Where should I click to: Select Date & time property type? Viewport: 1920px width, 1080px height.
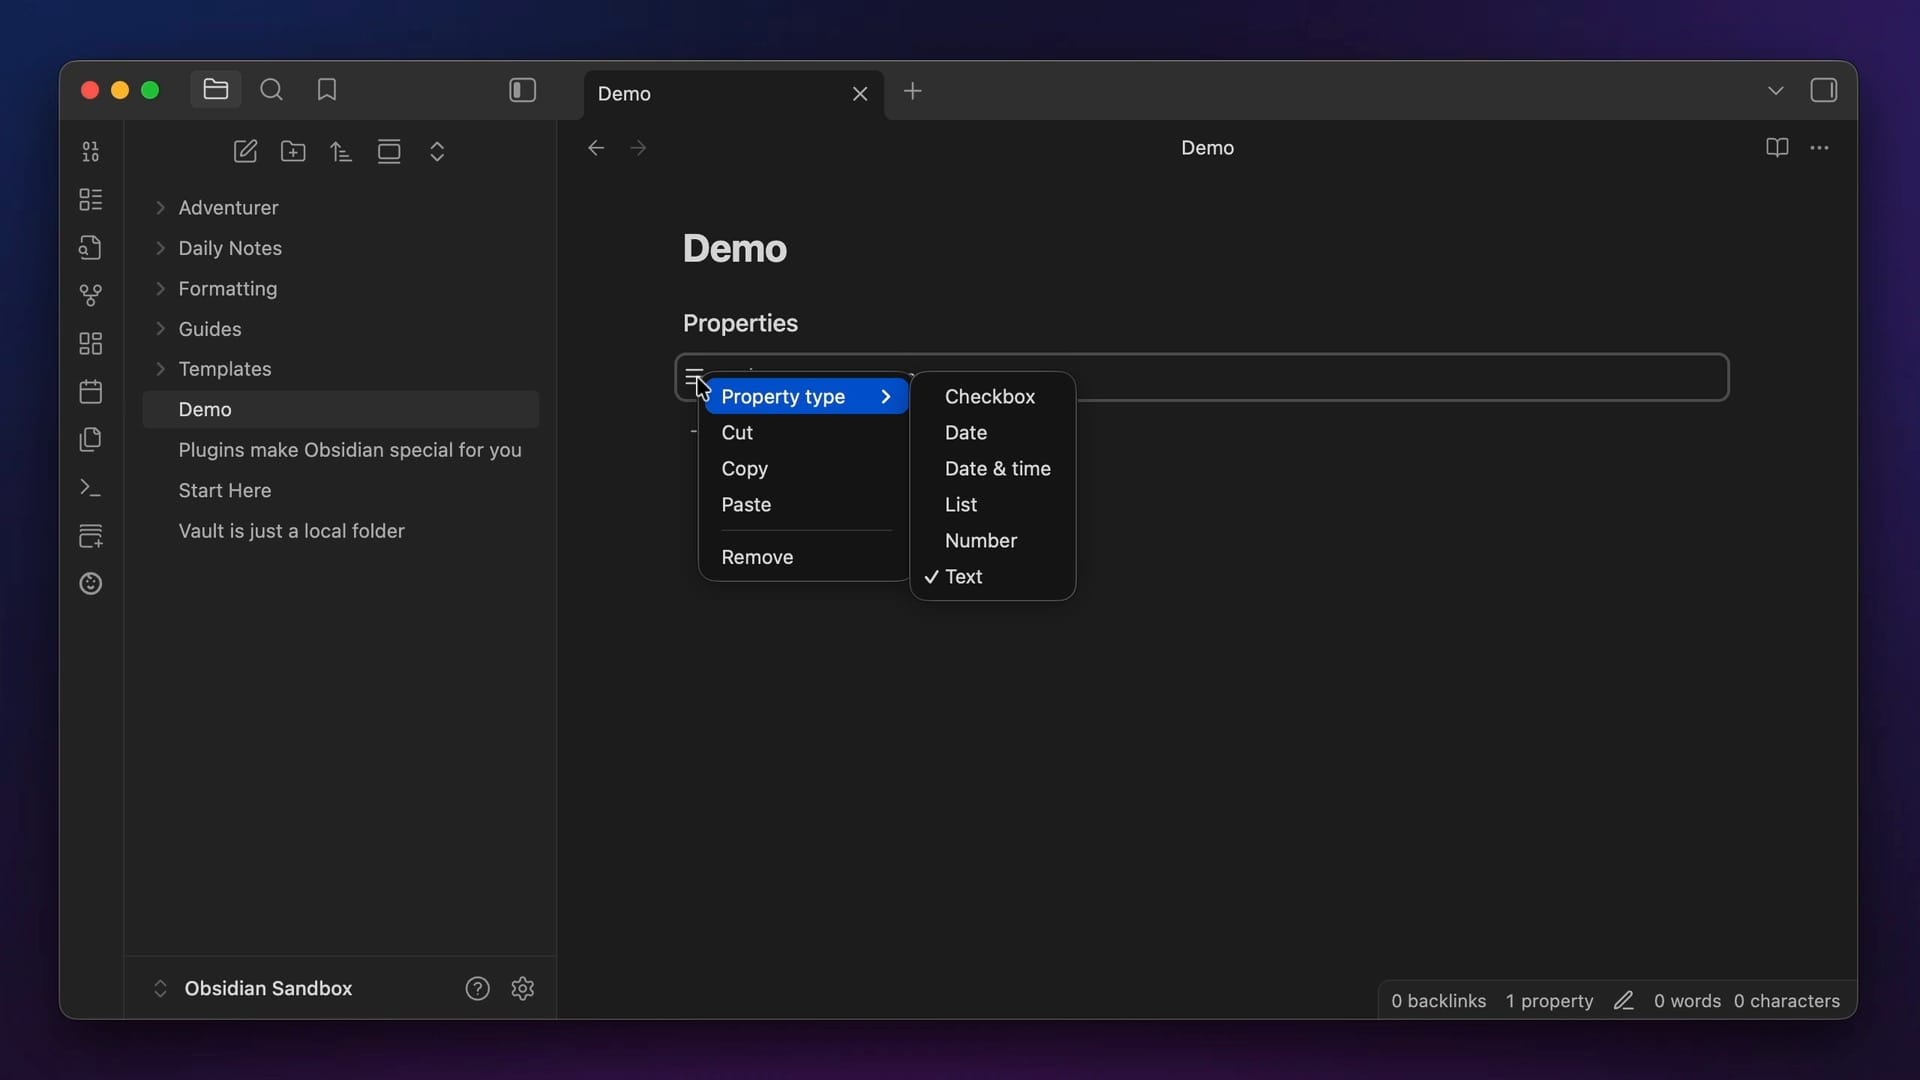click(997, 469)
